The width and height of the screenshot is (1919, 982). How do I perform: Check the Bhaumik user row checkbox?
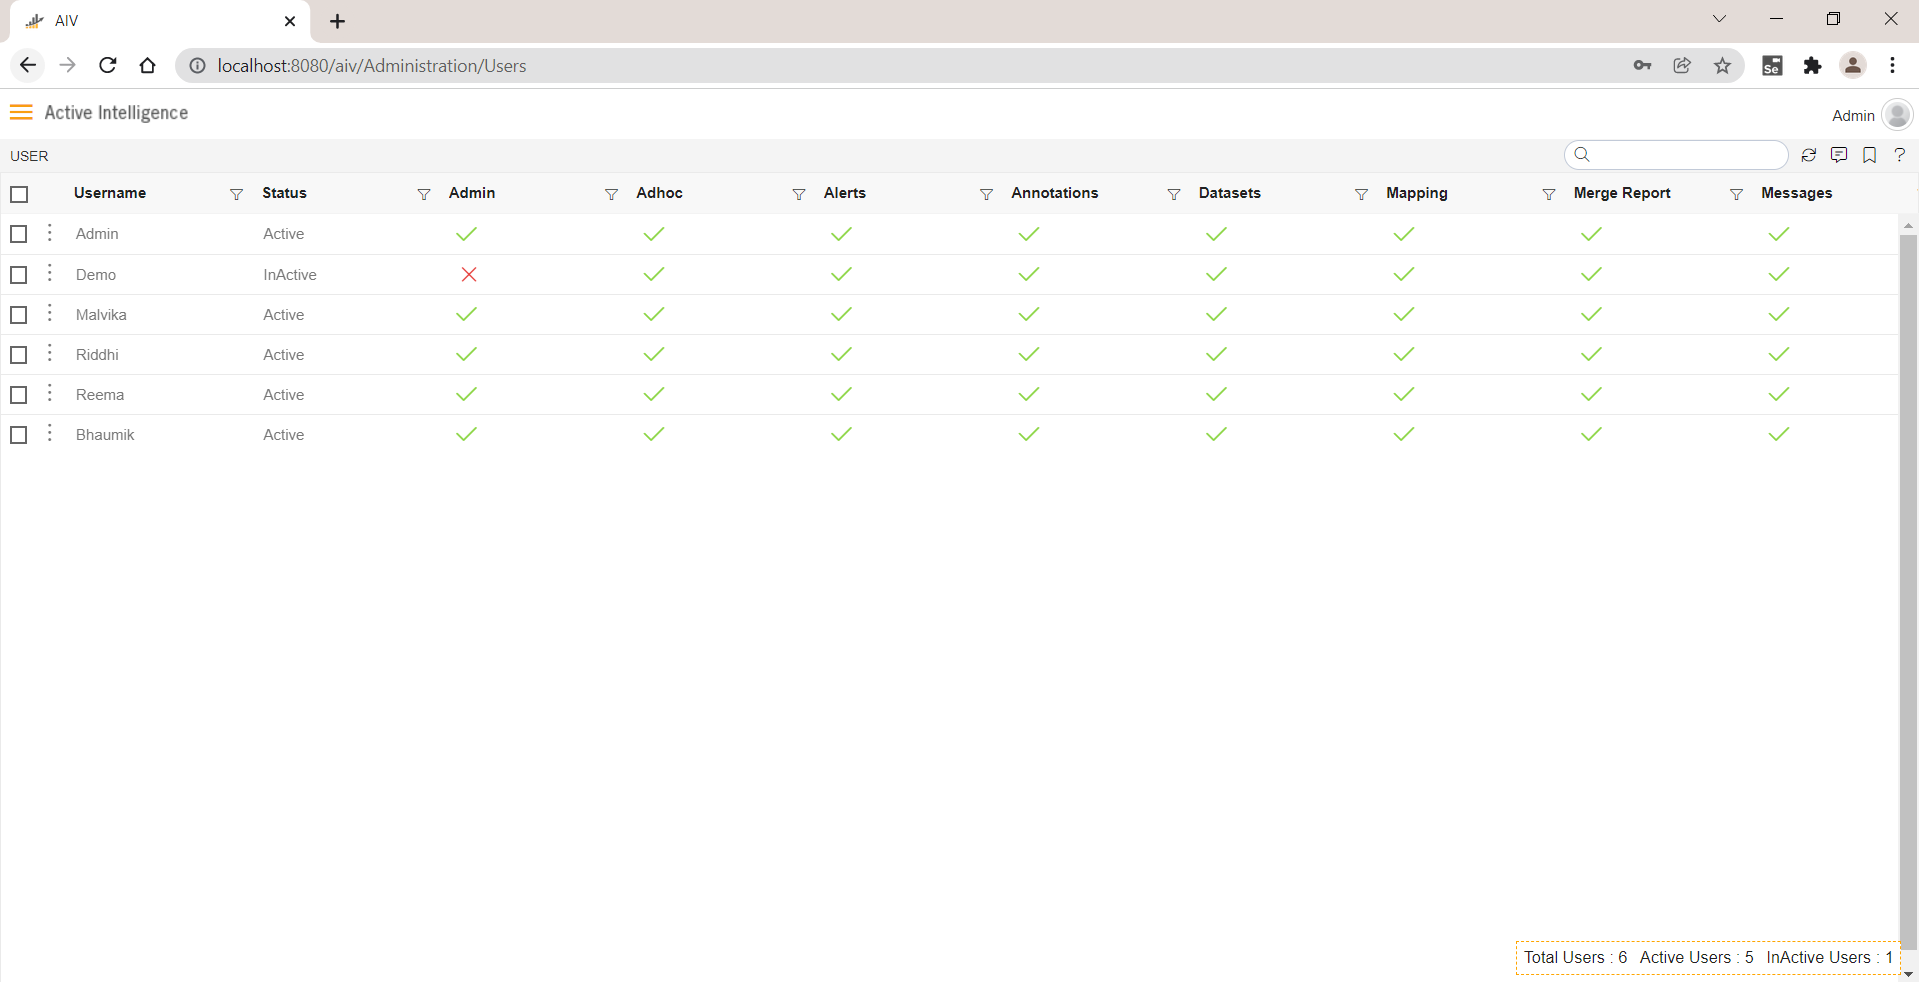(x=19, y=435)
